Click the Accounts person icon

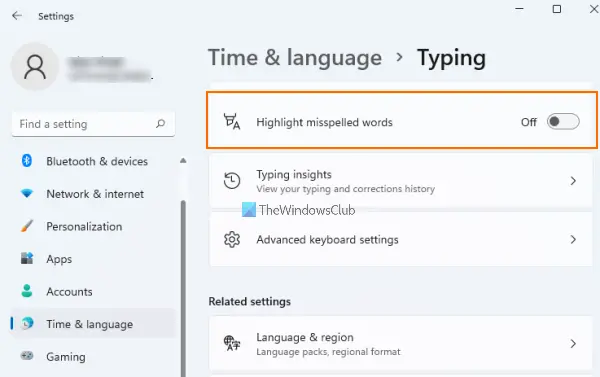27,291
